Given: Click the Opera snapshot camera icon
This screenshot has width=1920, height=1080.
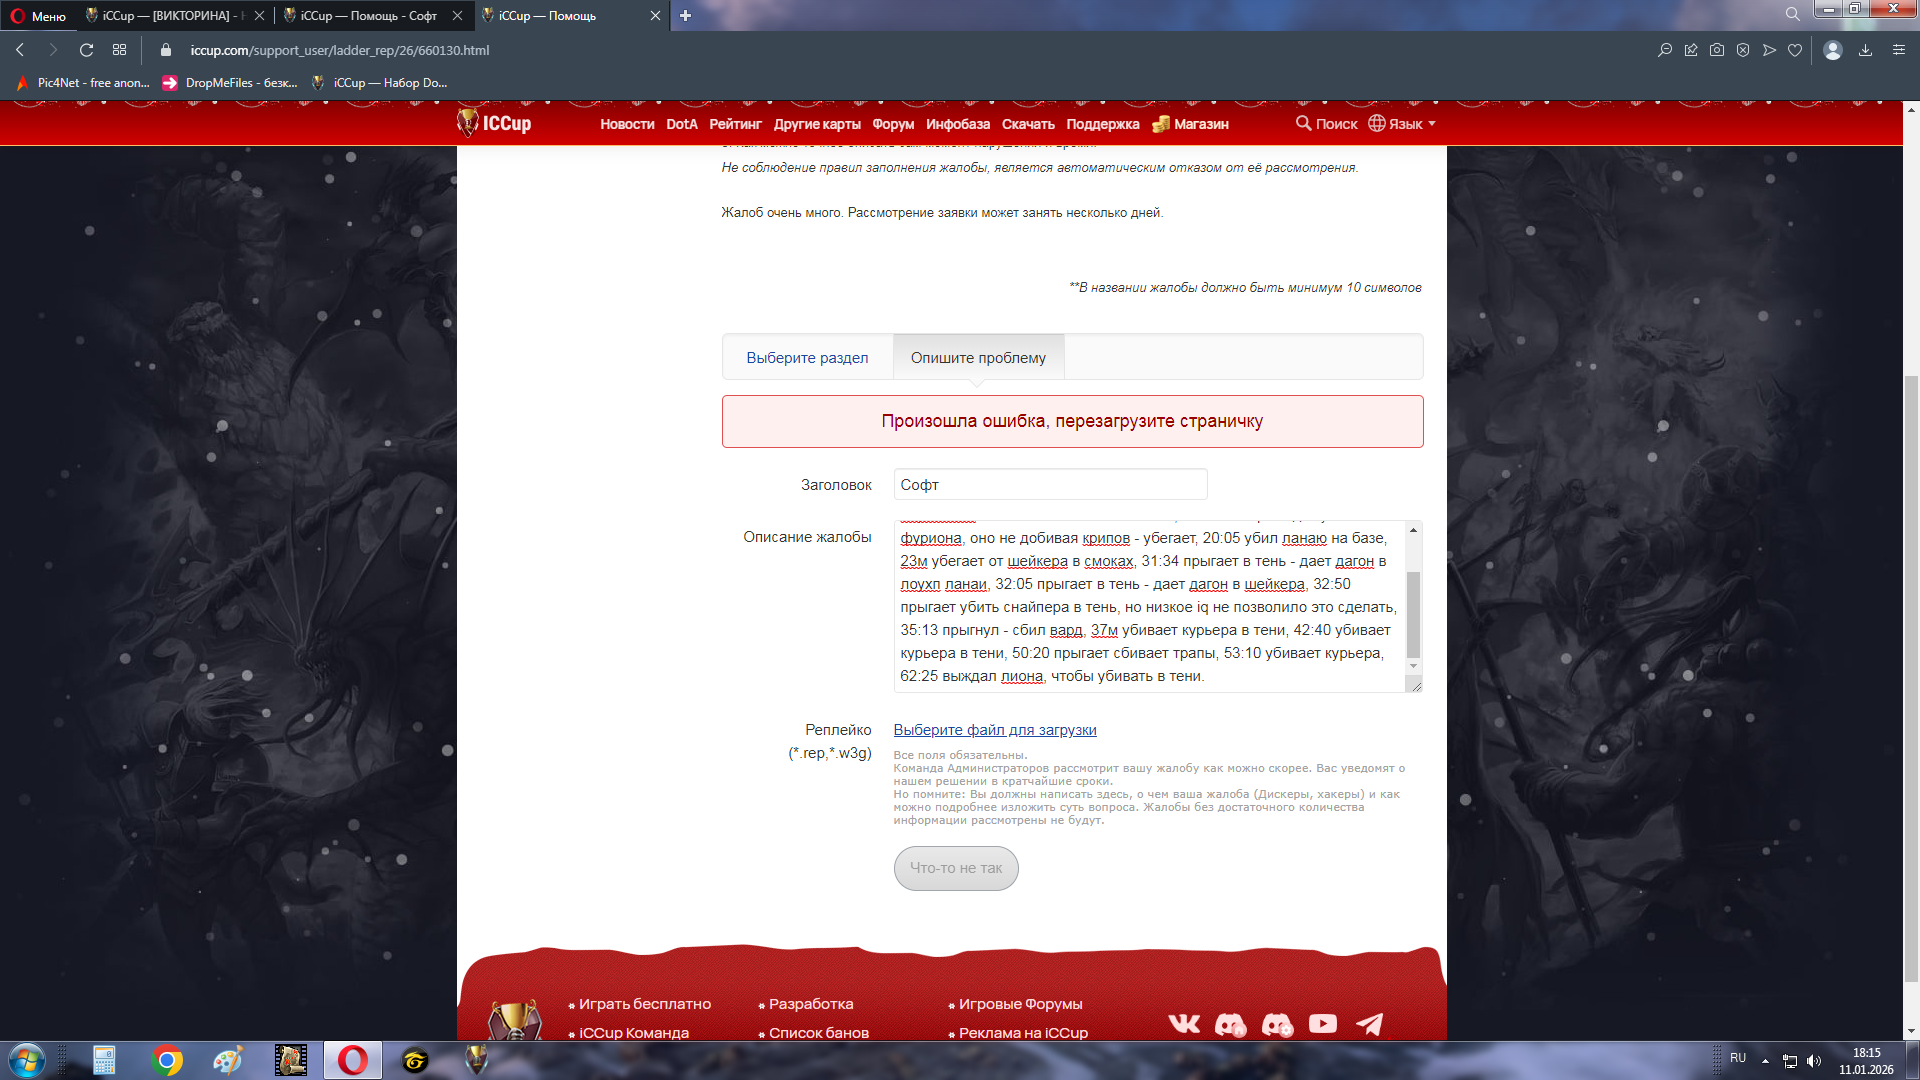Looking at the screenshot, I should coord(1717,50).
